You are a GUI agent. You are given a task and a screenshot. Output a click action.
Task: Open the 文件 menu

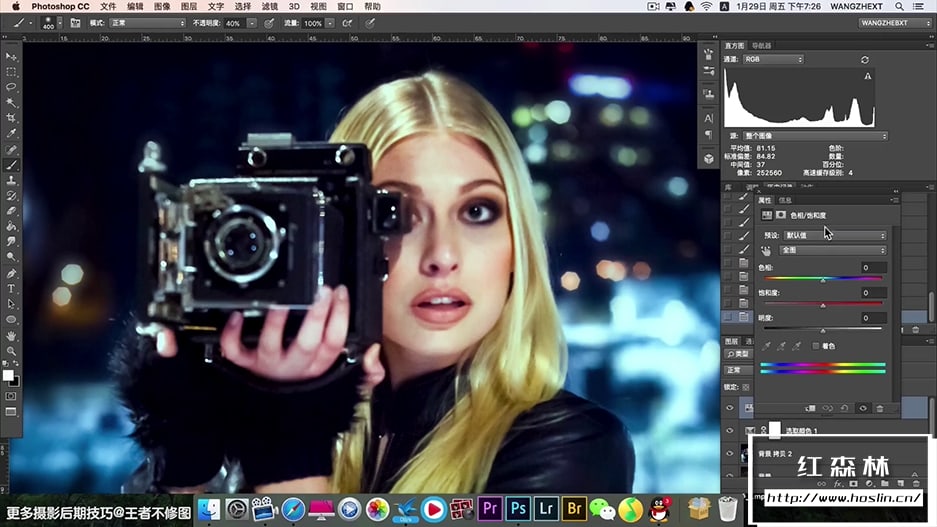tap(108, 6)
